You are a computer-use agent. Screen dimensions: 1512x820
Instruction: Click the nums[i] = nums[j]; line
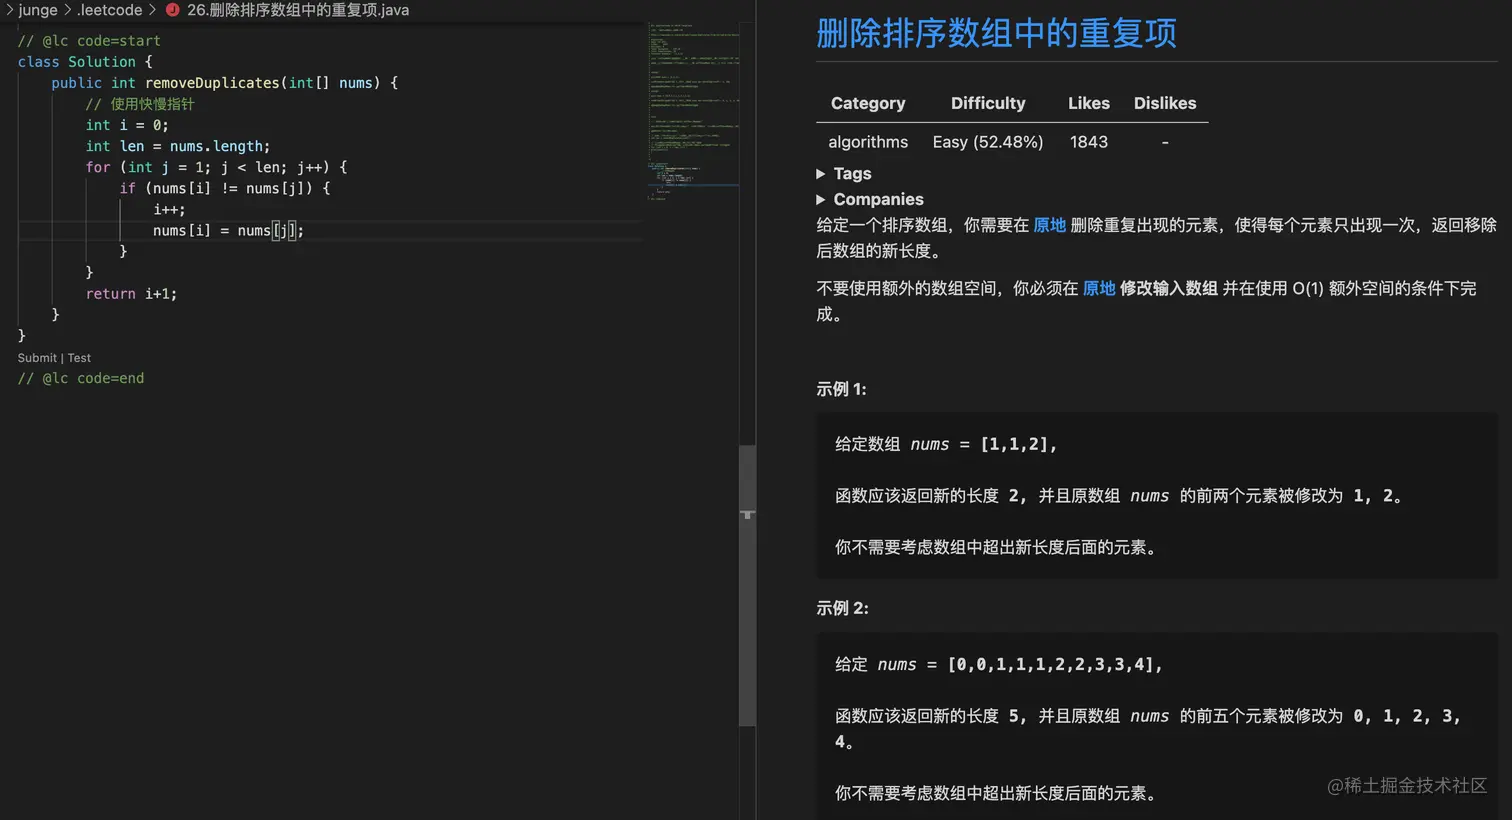click(x=228, y=231)
